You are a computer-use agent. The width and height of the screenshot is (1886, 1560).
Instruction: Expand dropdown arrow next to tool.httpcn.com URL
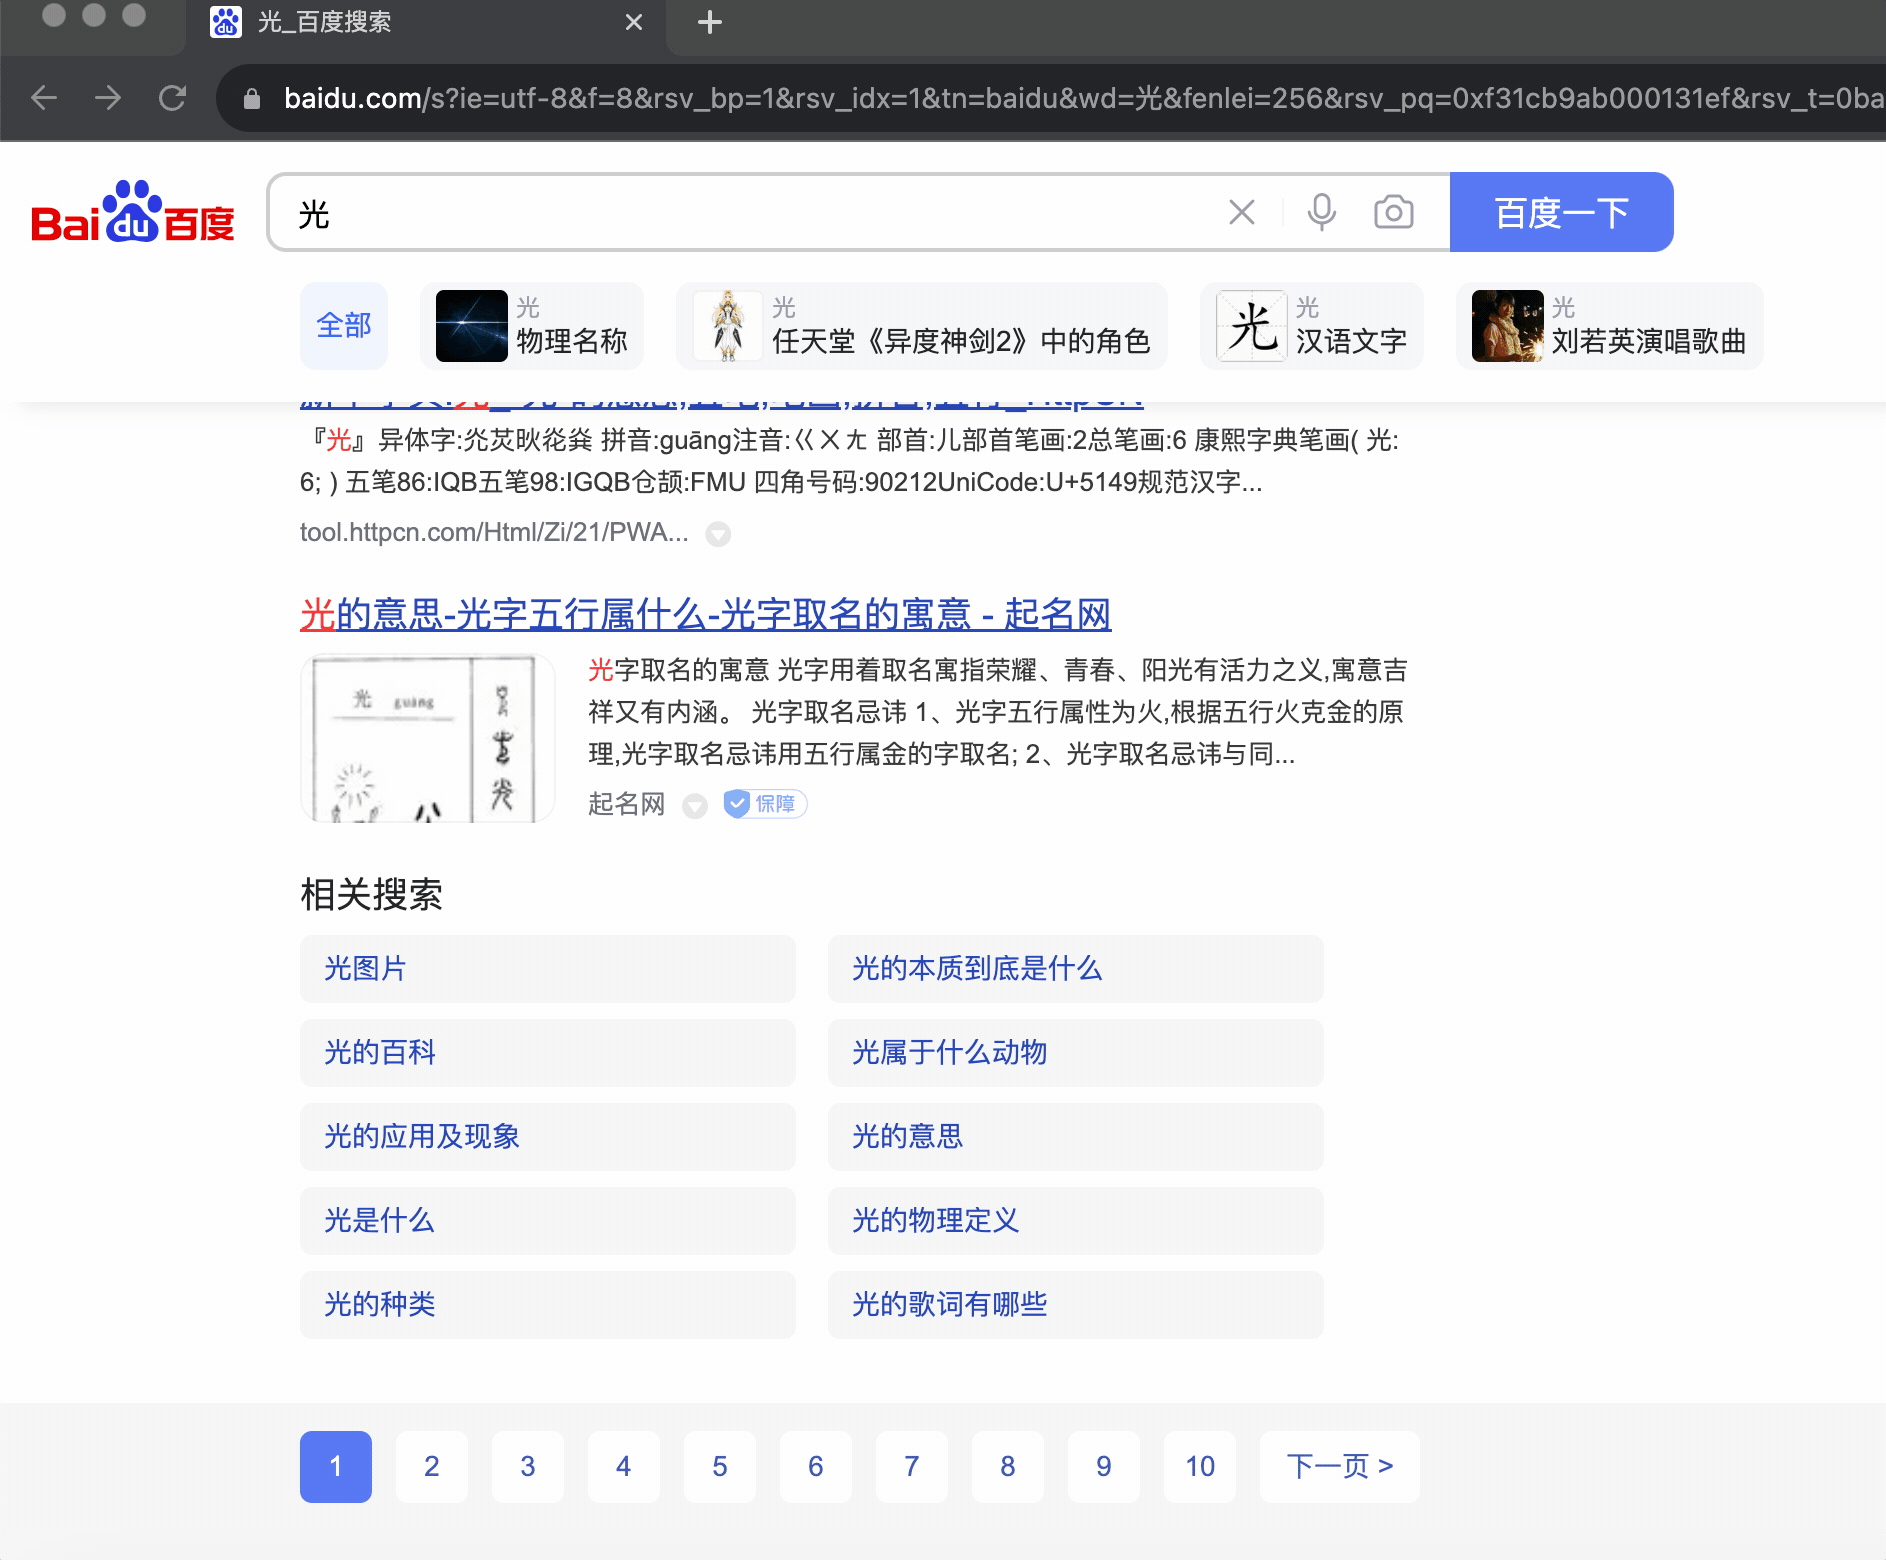point(718,534)
